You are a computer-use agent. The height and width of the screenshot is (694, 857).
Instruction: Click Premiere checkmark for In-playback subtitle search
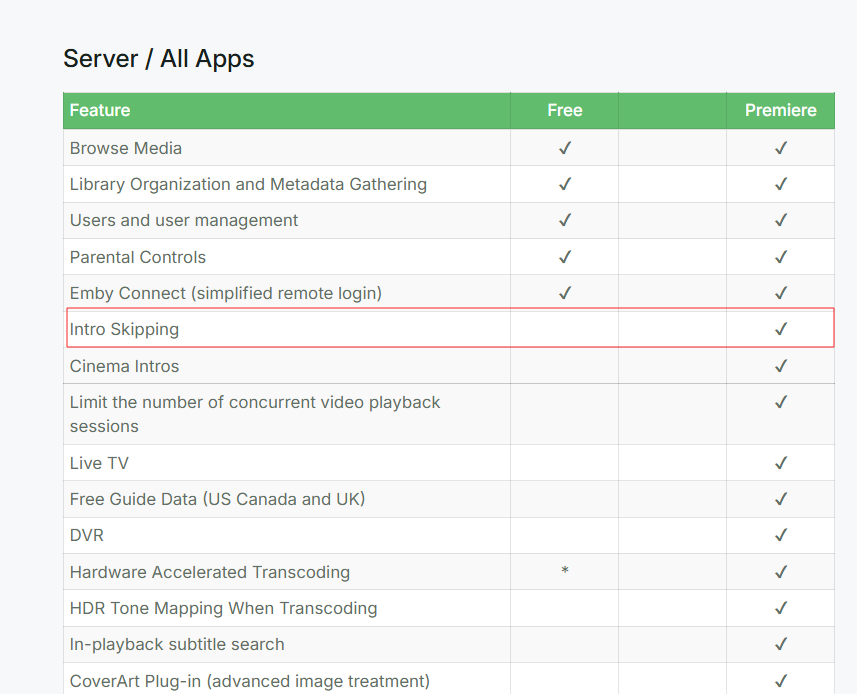(780, 644)
